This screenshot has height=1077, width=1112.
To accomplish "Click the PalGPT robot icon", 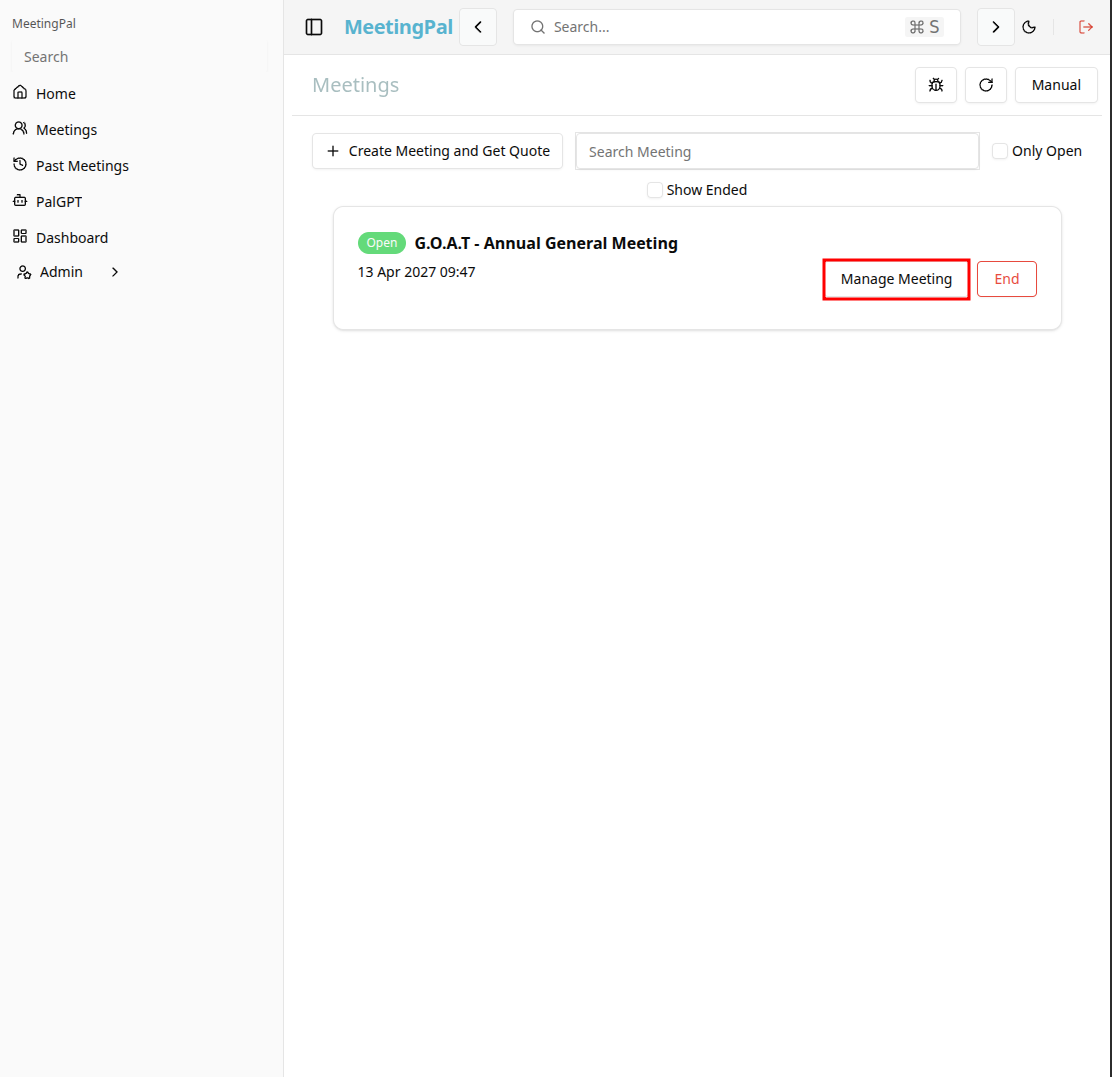I will pos(20,201).
